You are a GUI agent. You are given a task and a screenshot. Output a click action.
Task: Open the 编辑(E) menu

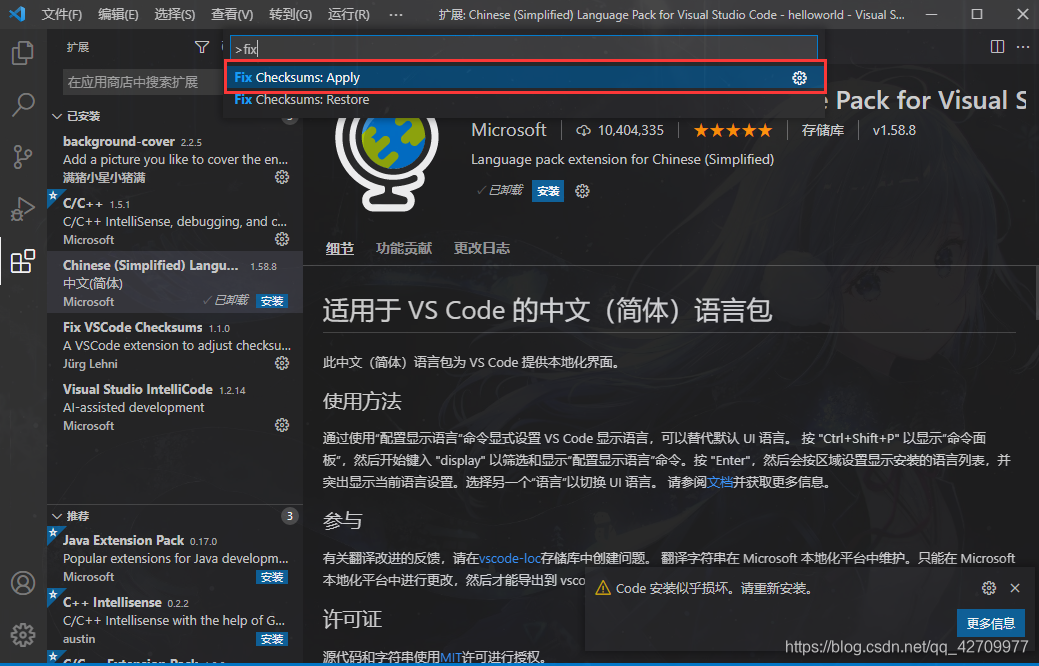(x=118, y=15)
